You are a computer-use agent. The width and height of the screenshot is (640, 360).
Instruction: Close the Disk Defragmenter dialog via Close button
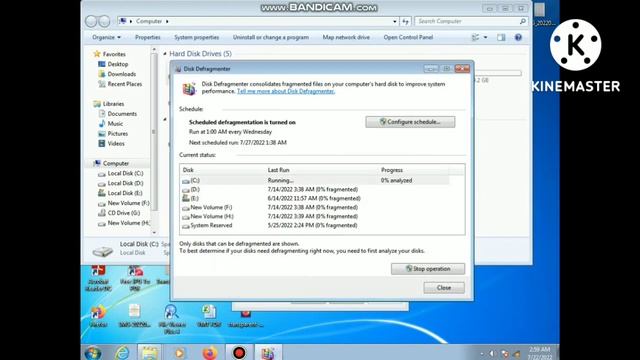click(444, 288)
